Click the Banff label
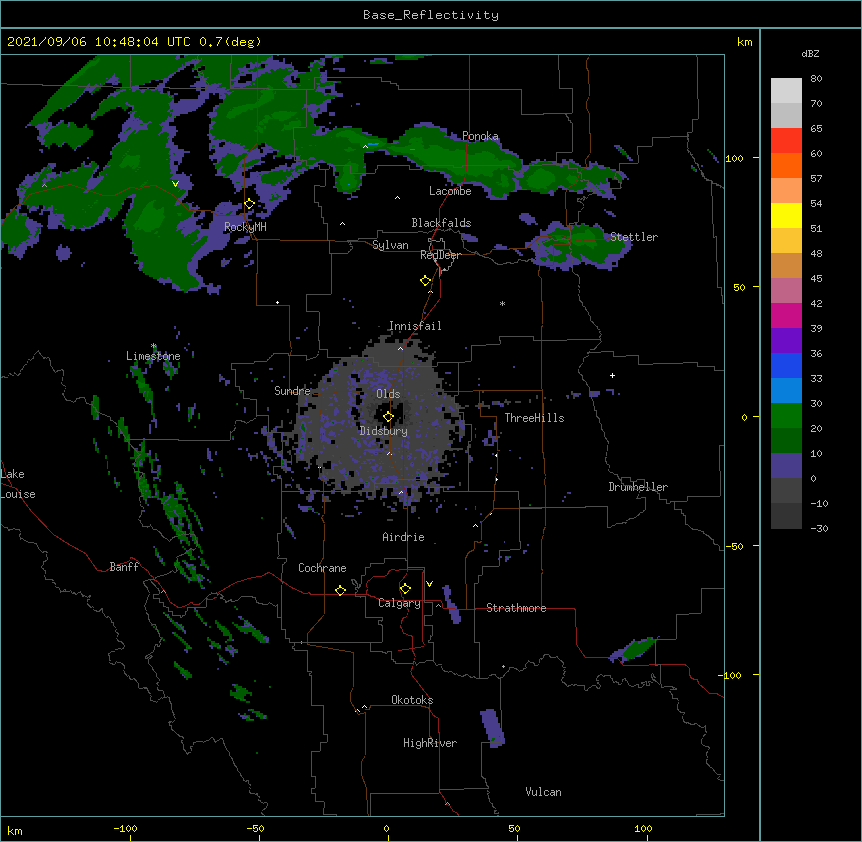Image resolution: width=862 pixels, height=842 pixels. (124, 567)
